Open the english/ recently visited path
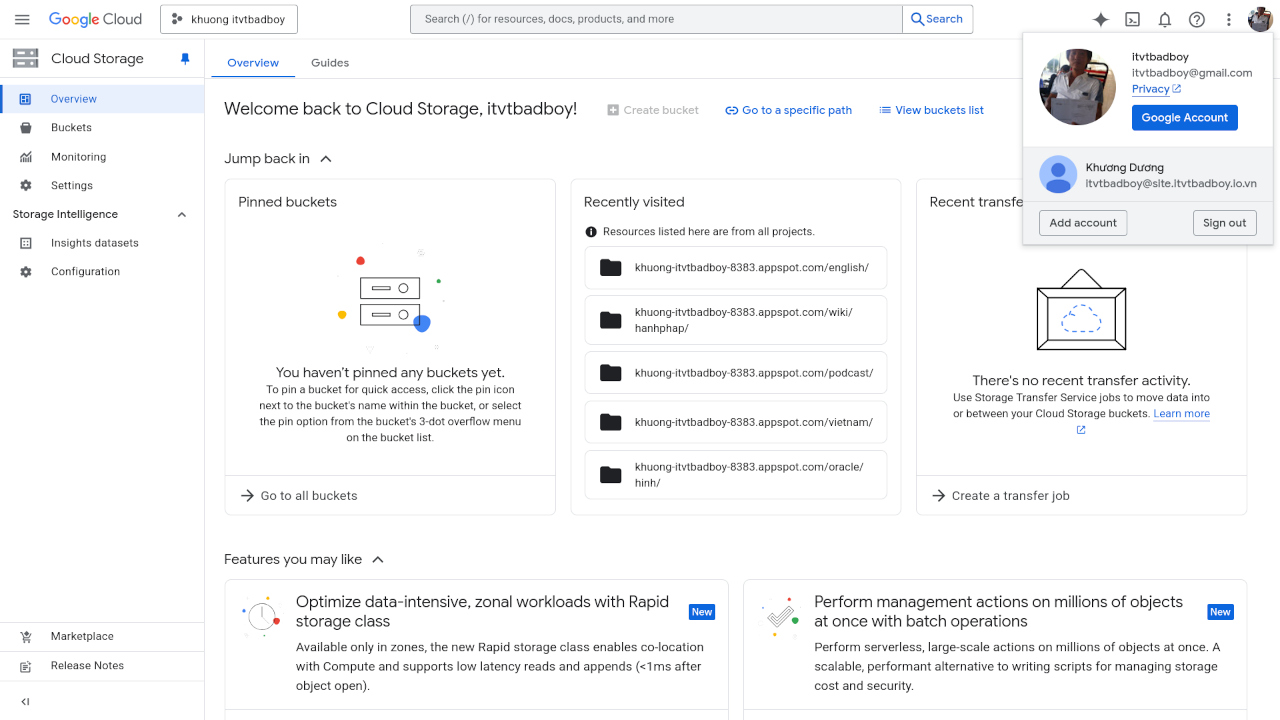 click(736, 268)
